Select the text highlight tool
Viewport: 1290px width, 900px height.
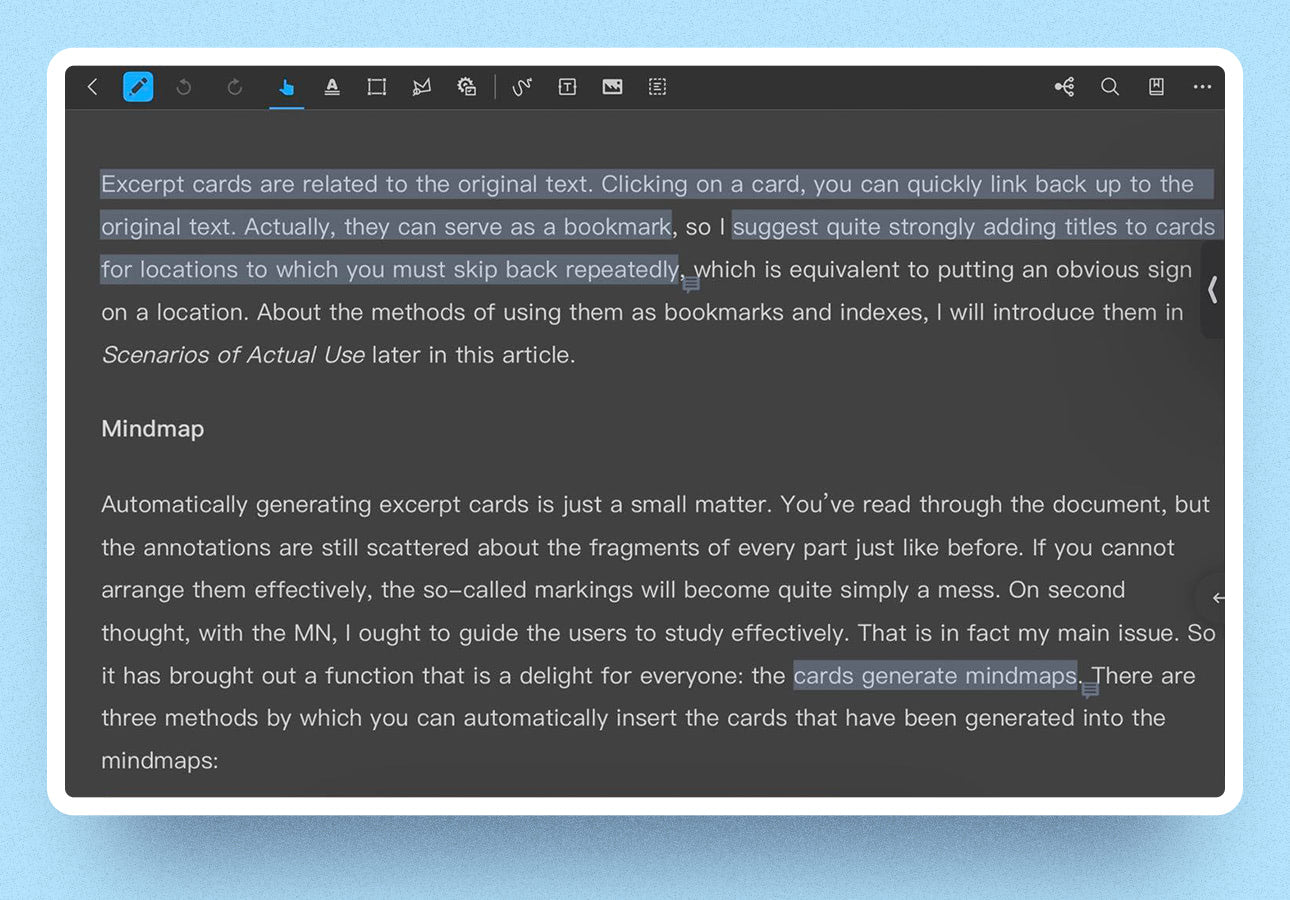click(332, 87)
